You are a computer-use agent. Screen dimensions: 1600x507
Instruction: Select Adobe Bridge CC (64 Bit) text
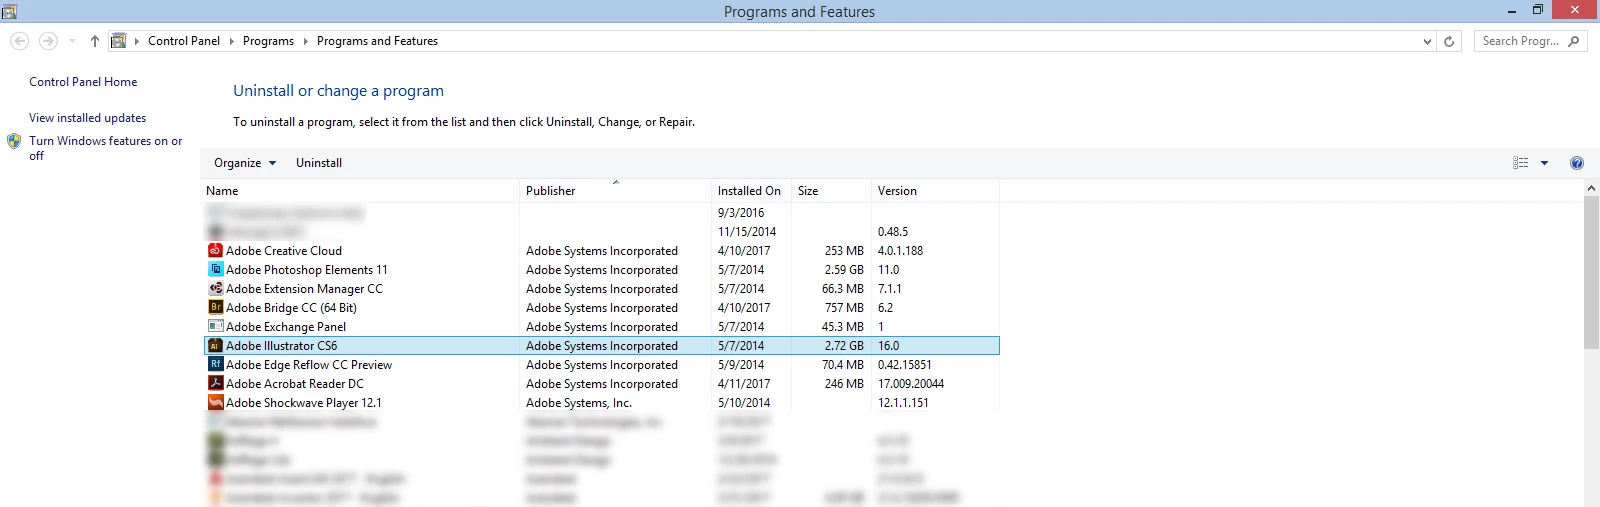click(x=291, y=308)
